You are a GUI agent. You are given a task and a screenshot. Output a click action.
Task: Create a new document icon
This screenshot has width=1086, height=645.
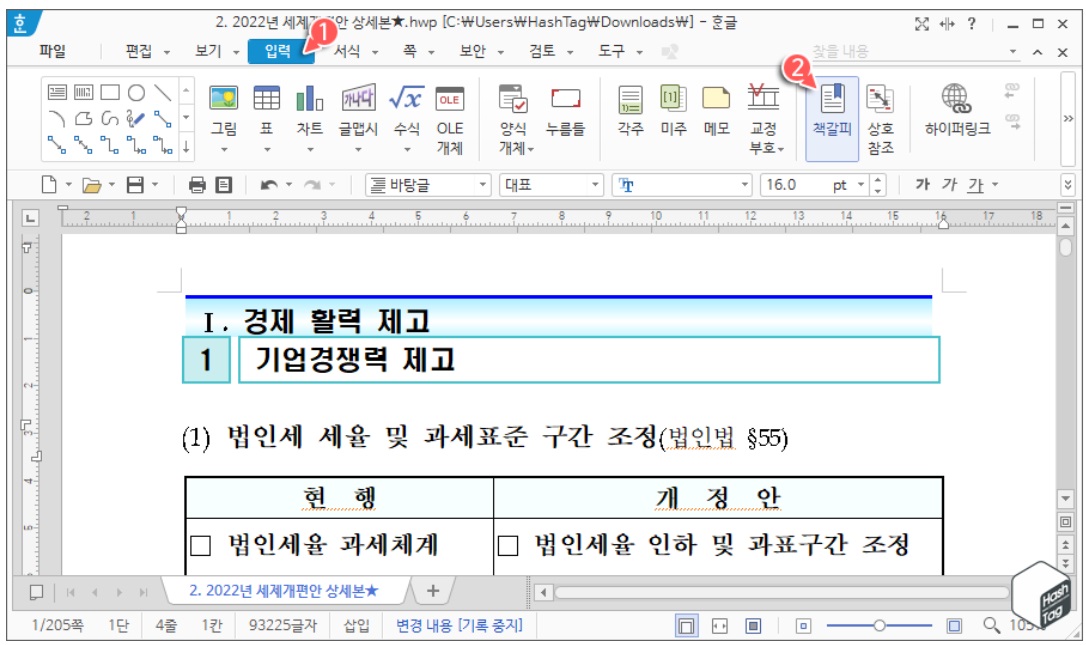pos(49,184)
